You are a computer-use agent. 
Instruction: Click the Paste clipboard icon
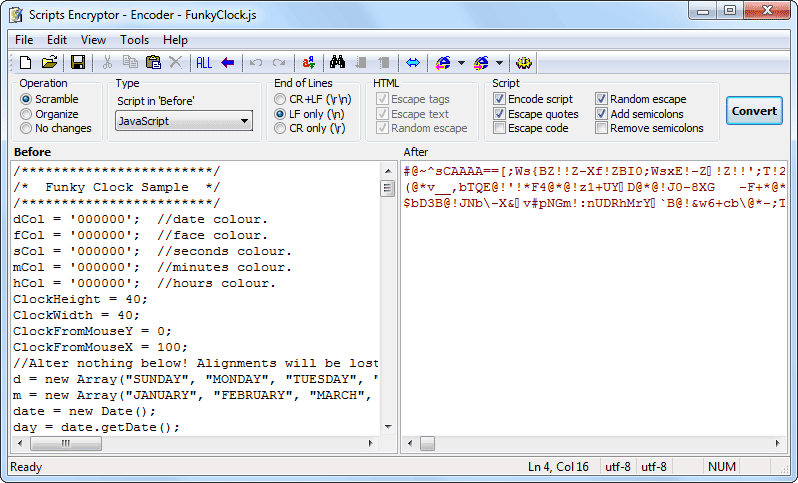pyautogui.click(x=153, y=63)
